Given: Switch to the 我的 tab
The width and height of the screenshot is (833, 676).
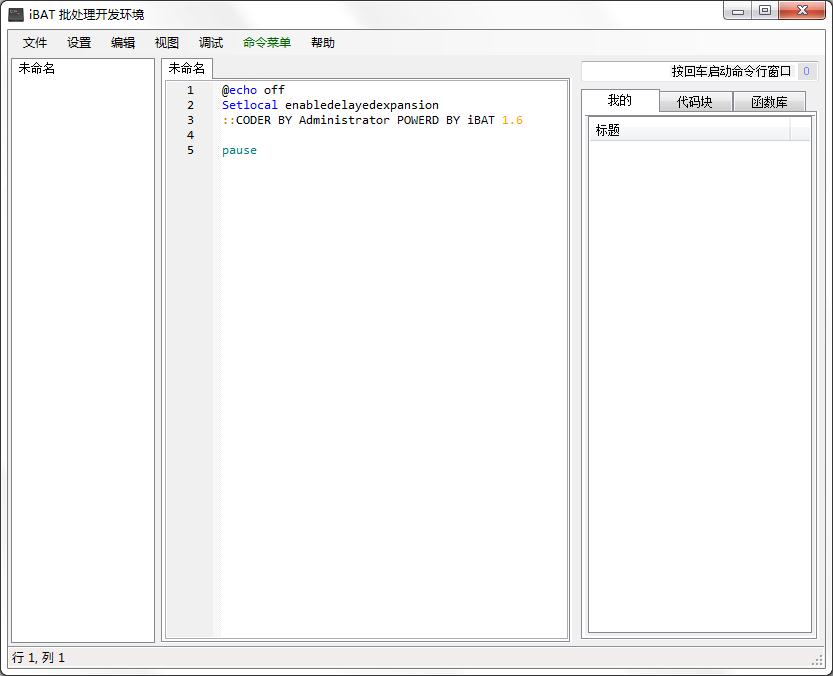Looking at the screenshot, I should coord(620,100).
